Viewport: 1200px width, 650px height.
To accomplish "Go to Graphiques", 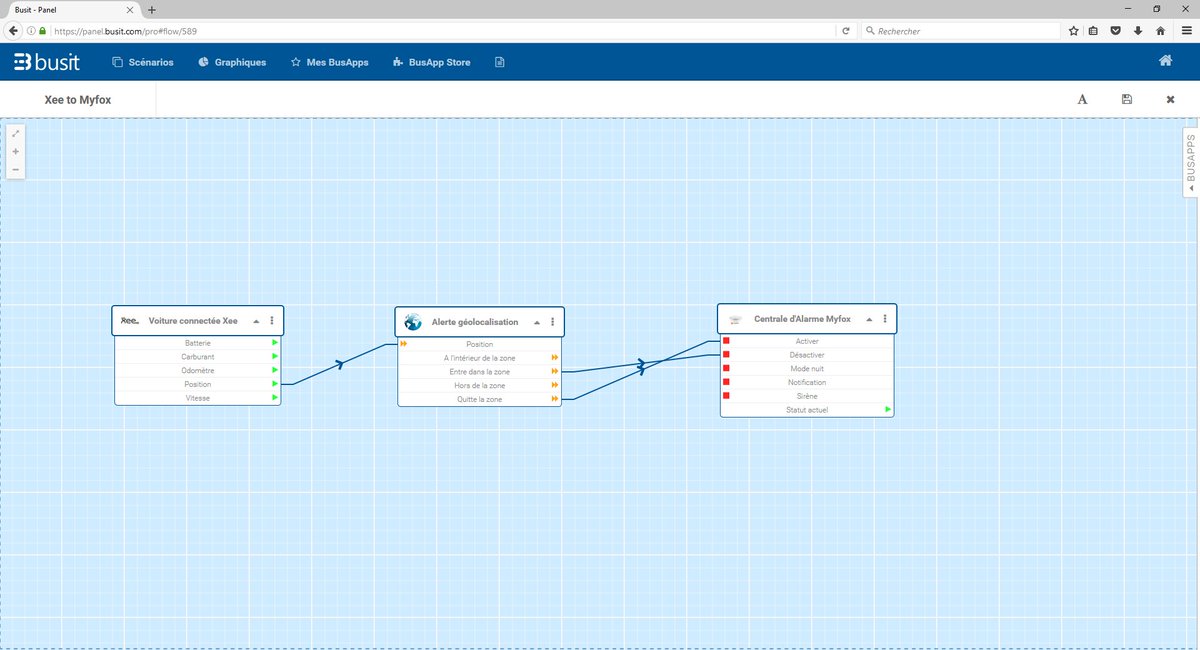I will [x=232, y=62].
